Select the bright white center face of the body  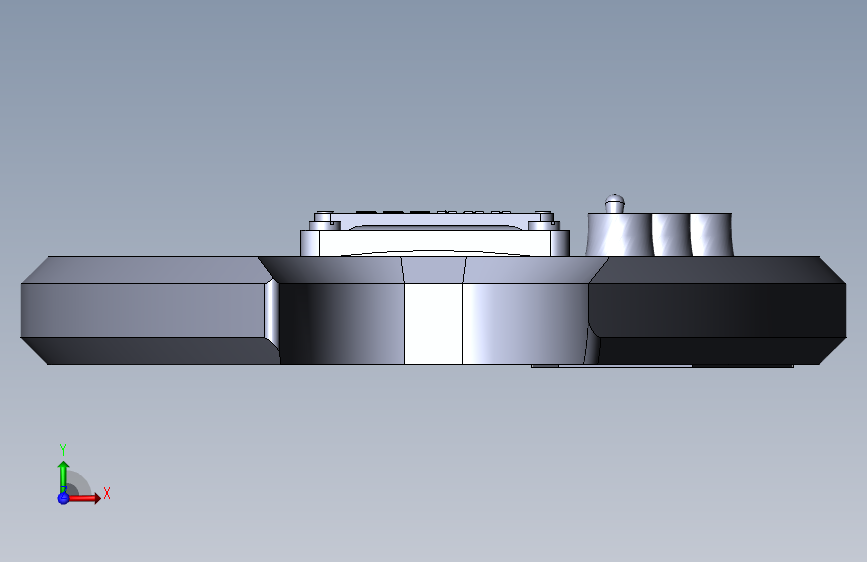pos(434,324)
